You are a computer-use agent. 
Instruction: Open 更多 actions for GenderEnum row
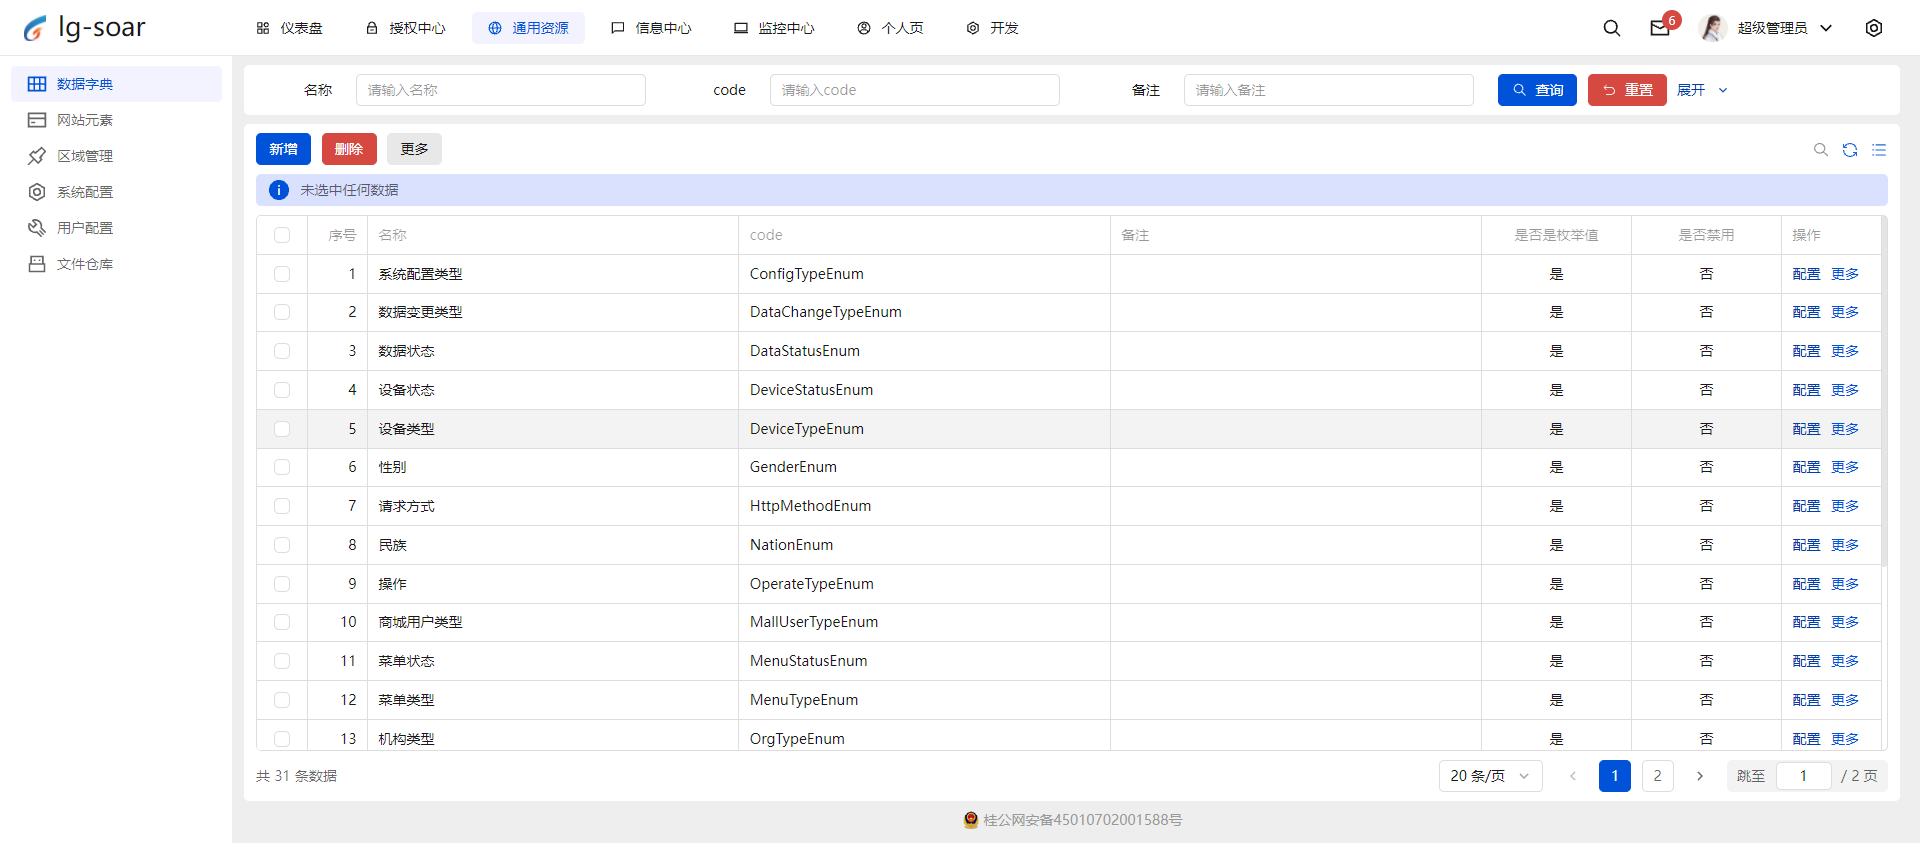pyautogui.click(x=1845, y=467)
